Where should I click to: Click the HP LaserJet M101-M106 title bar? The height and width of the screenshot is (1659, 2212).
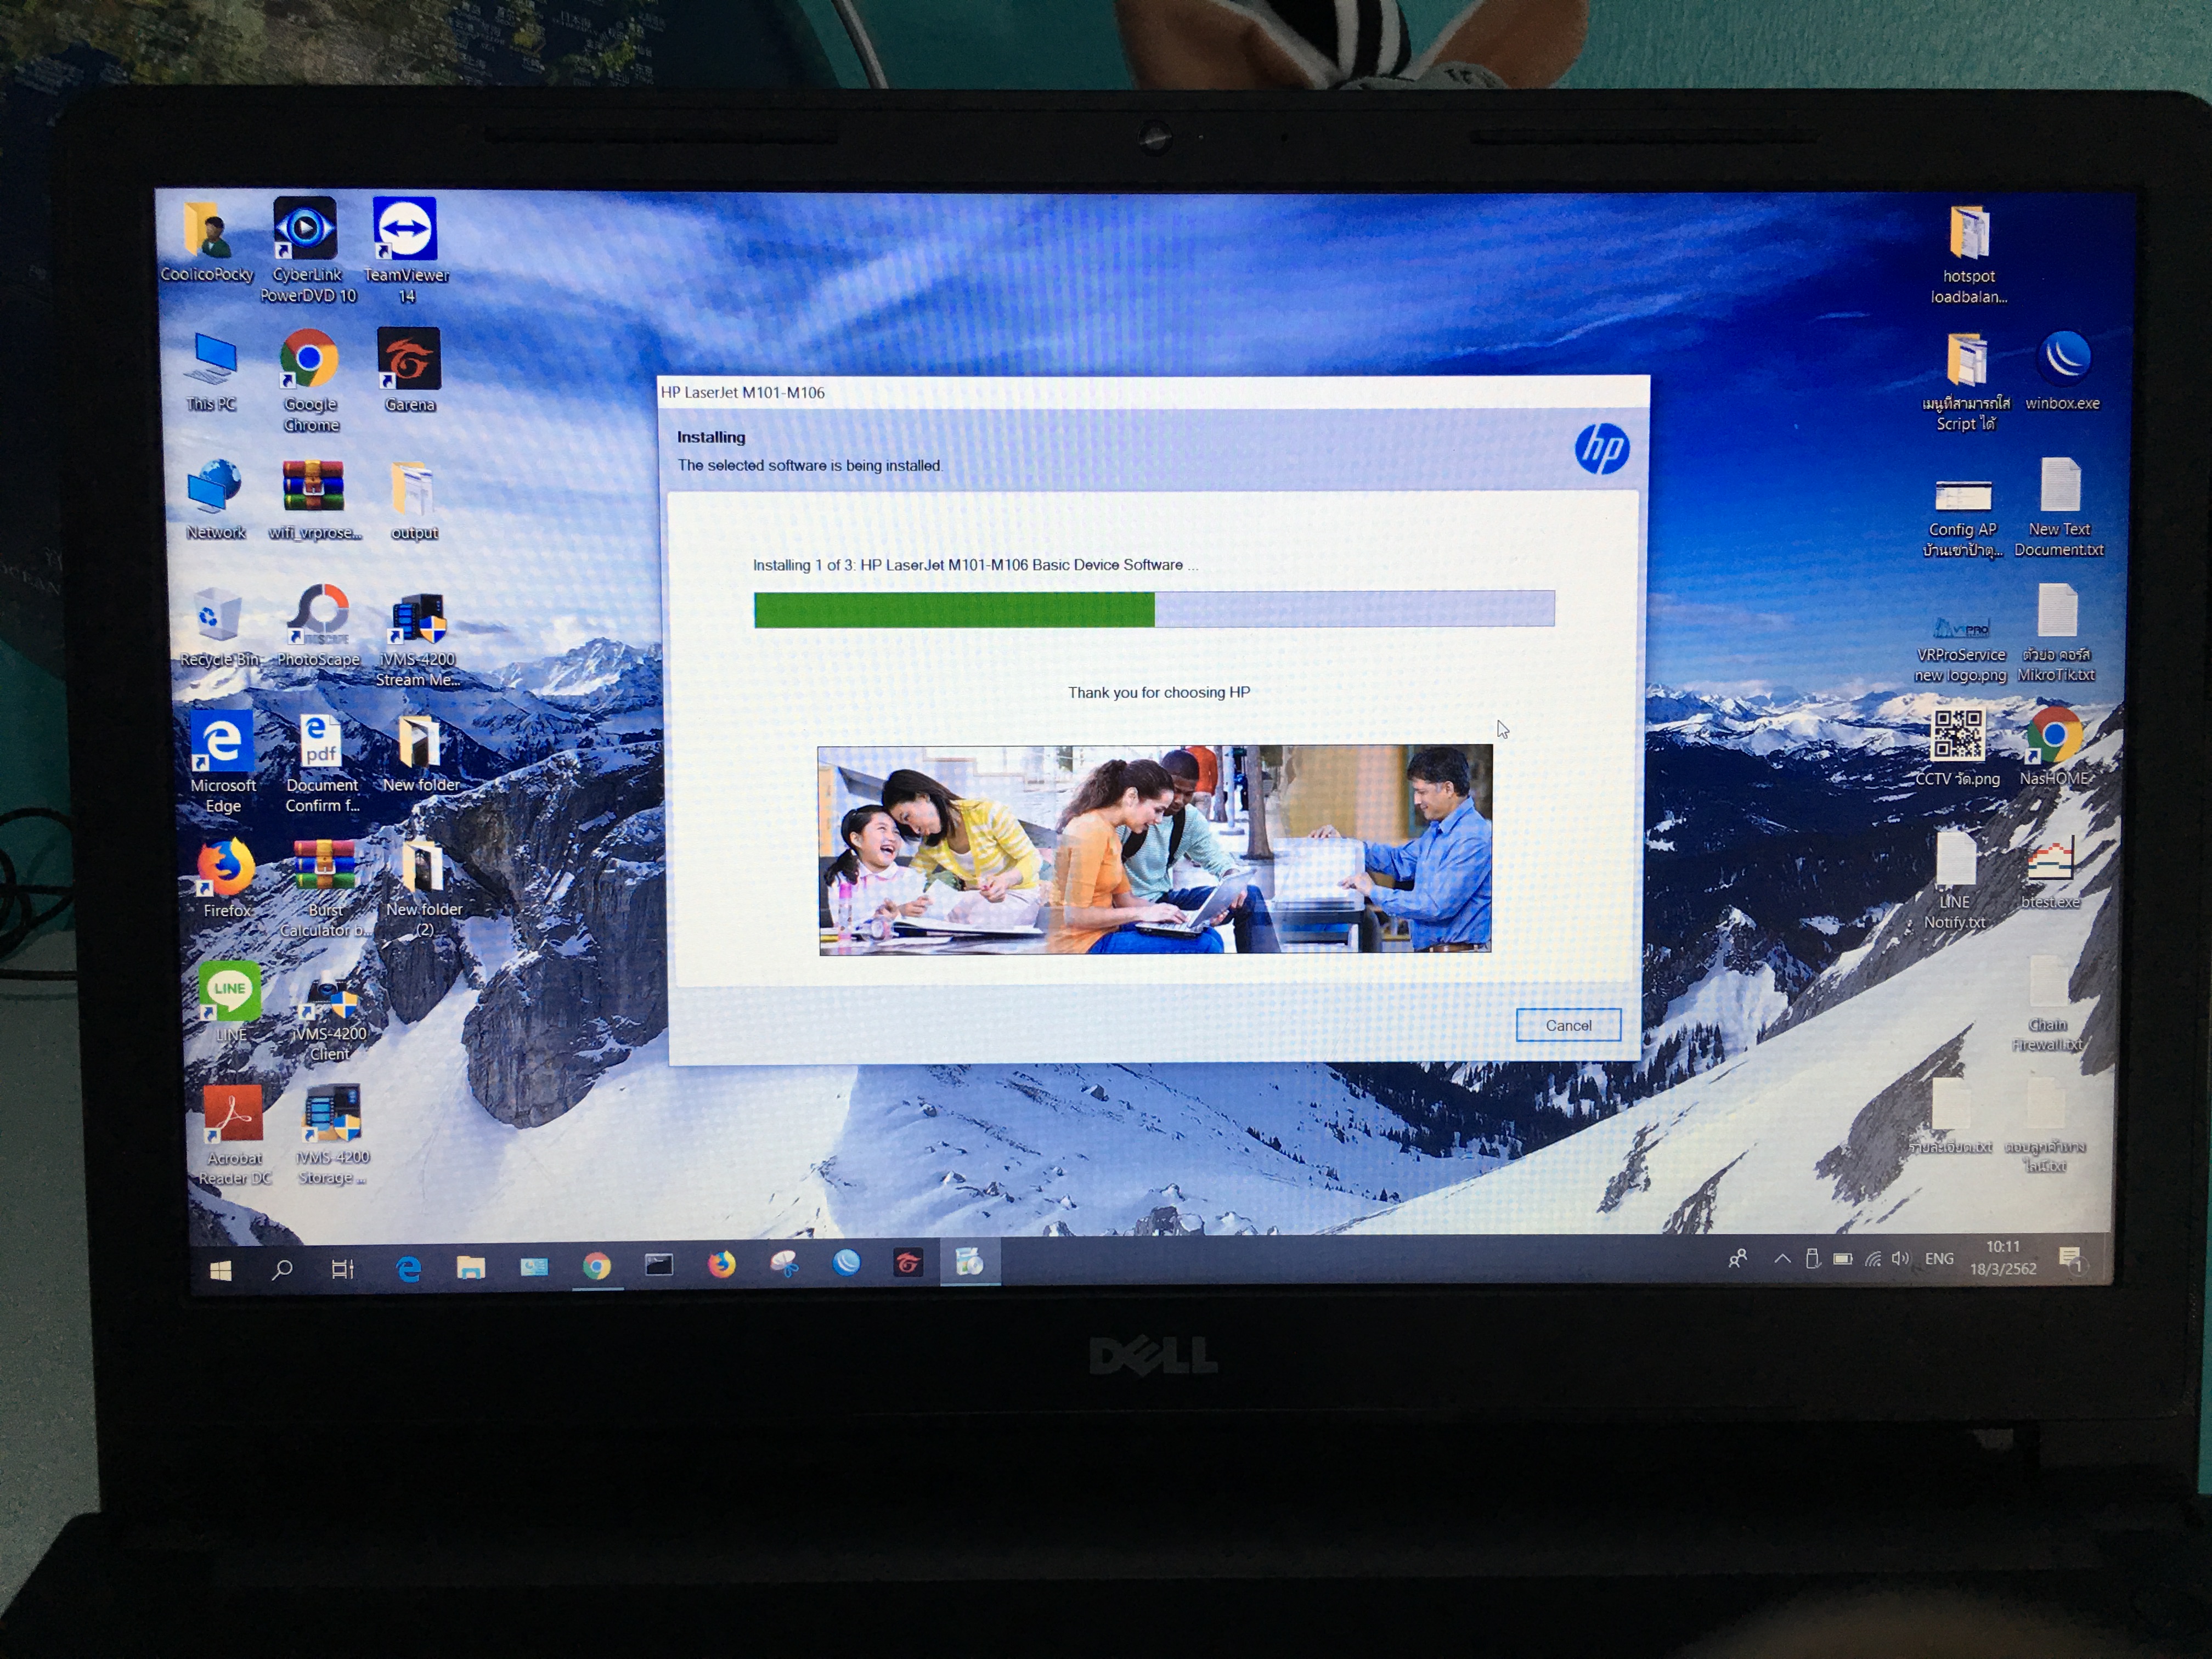(1153, 392)
